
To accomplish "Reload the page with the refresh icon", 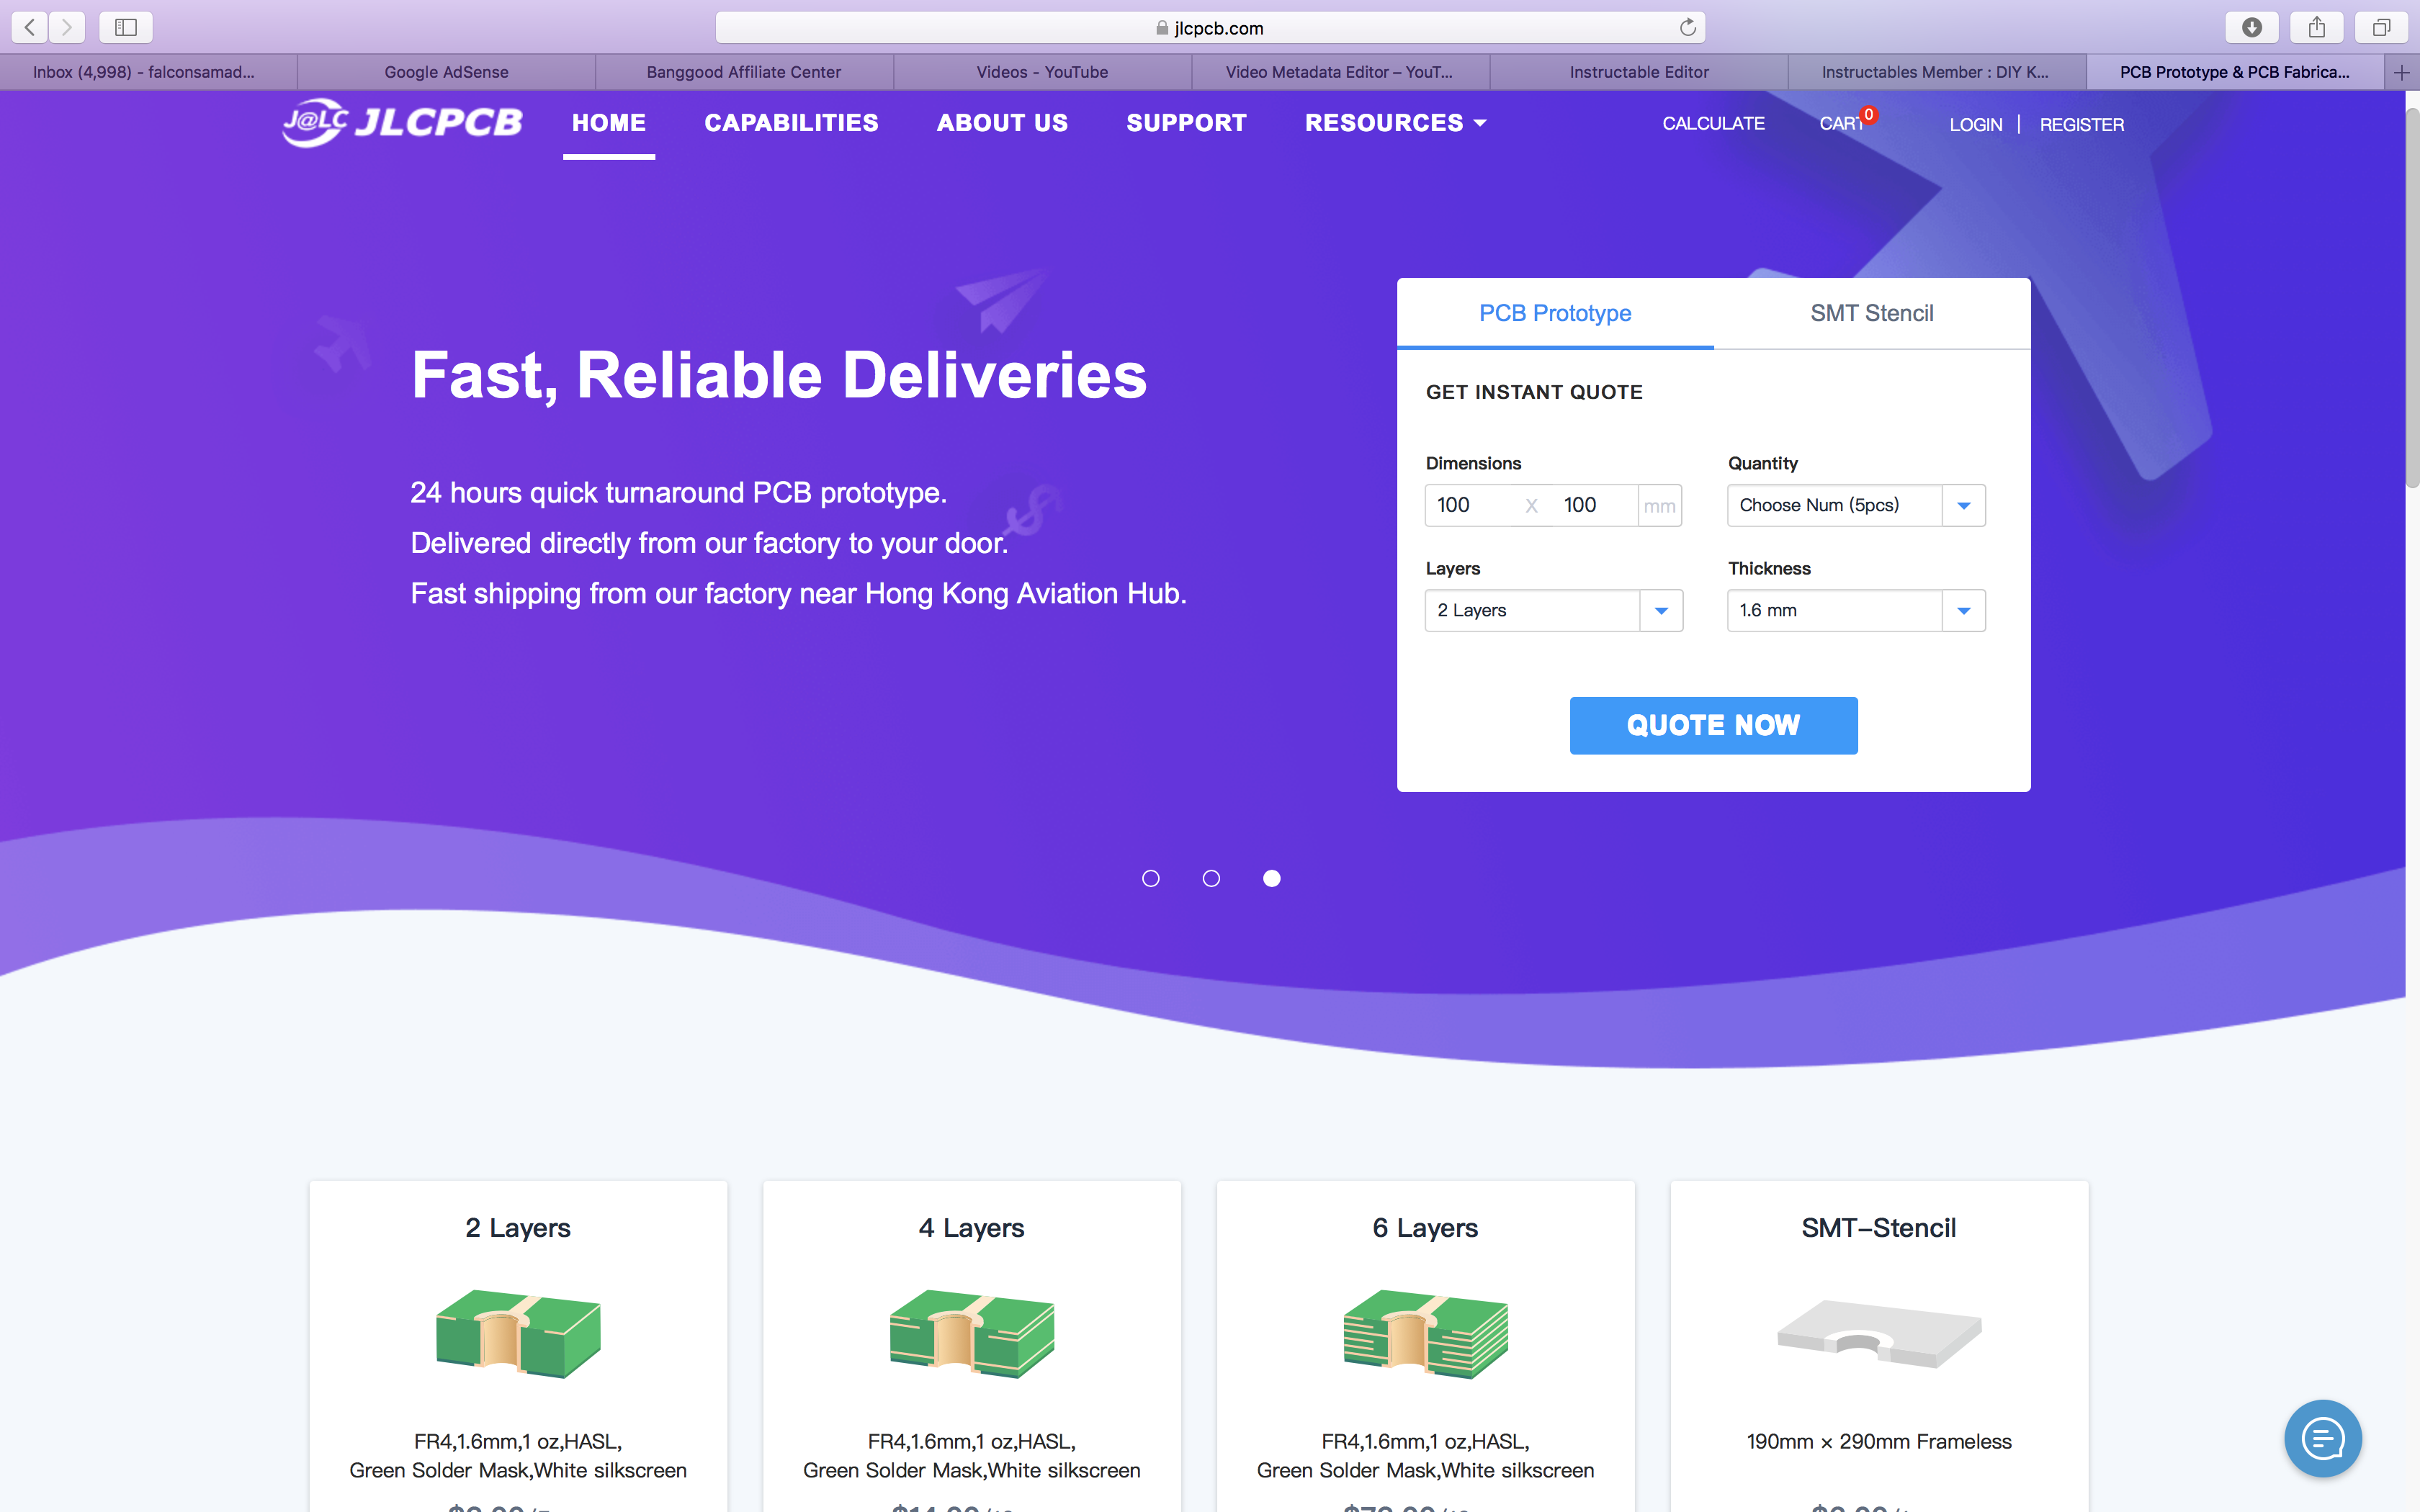I will (x=1688, y=27).
